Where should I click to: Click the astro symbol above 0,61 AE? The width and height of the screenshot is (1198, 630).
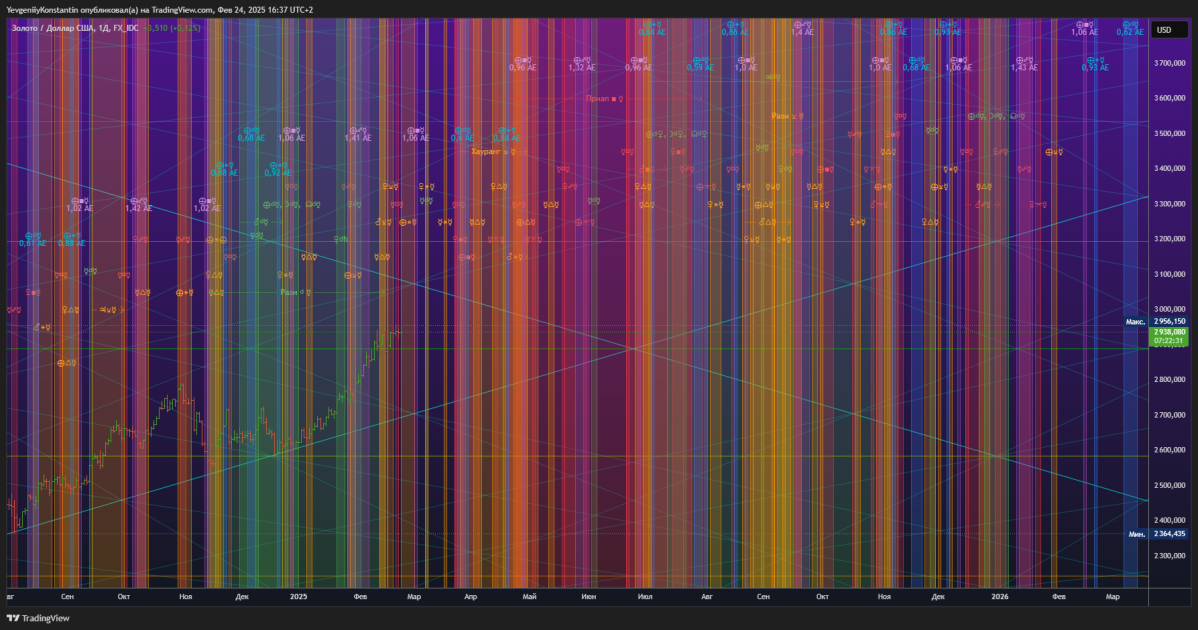[33, 236]
